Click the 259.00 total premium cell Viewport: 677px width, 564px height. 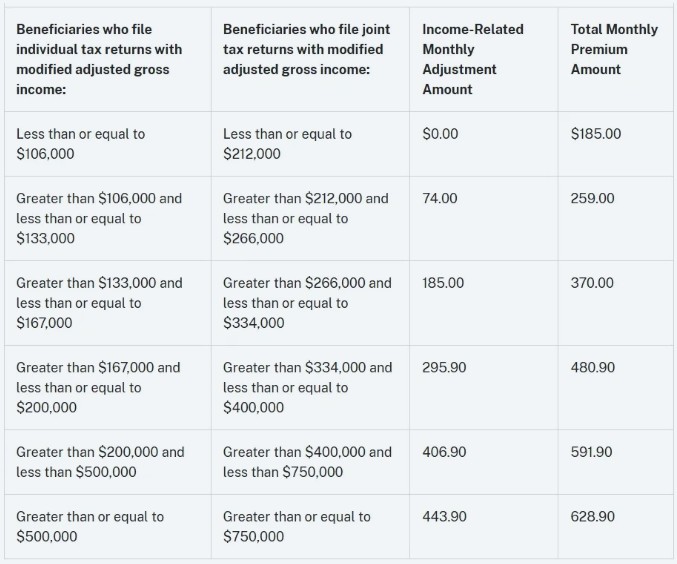pyautogui.click(x=592, y=198)
